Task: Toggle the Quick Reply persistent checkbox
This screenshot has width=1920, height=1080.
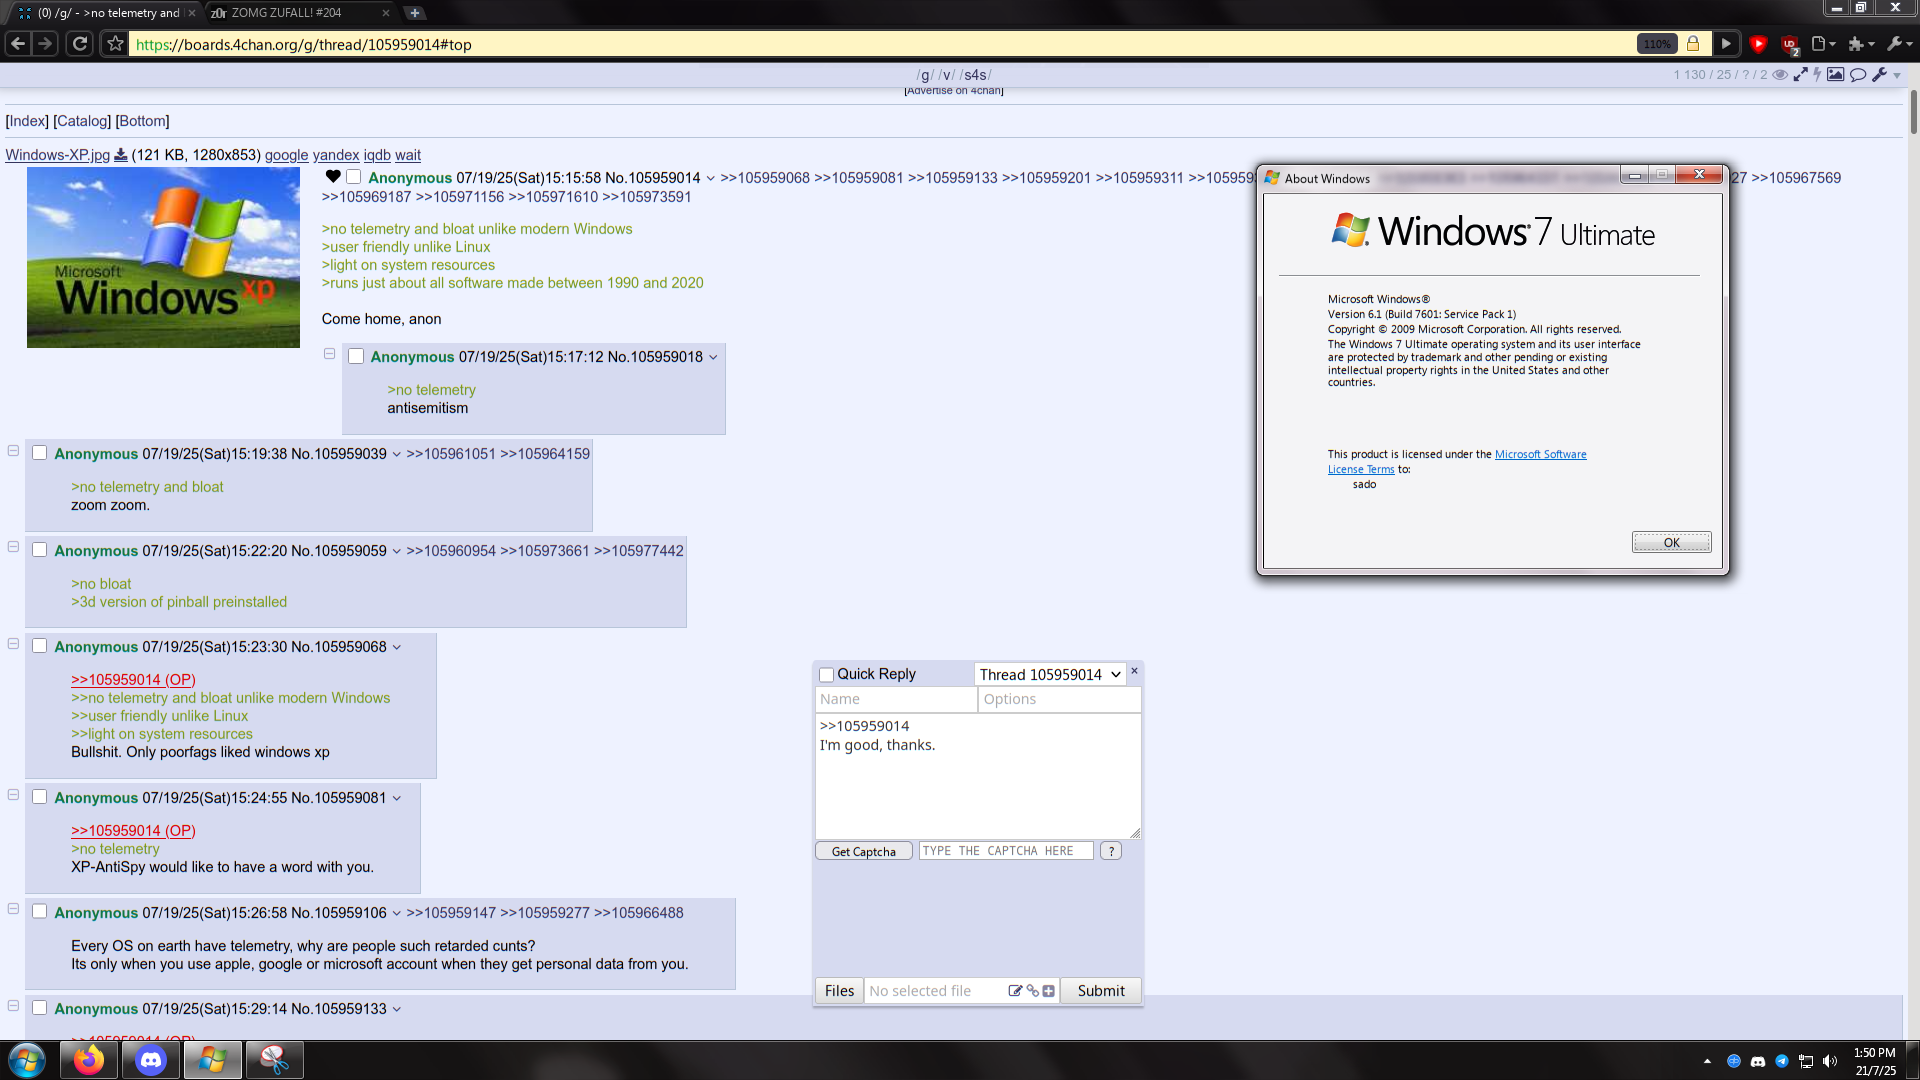Action: [x=826, y=675]
